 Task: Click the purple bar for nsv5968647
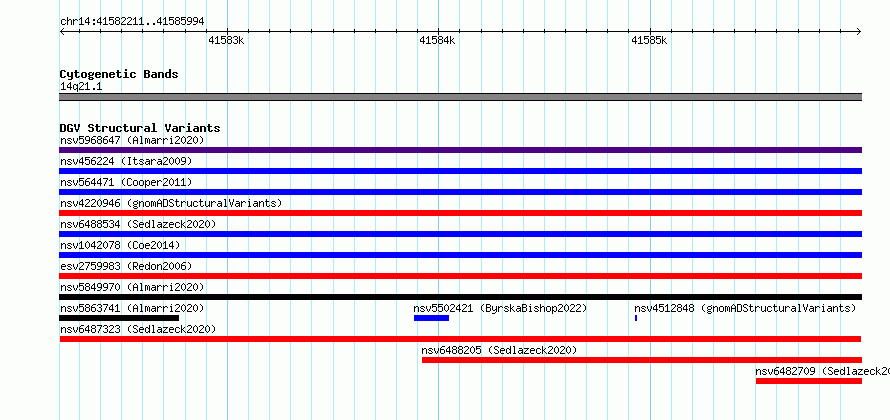point(460,150)
